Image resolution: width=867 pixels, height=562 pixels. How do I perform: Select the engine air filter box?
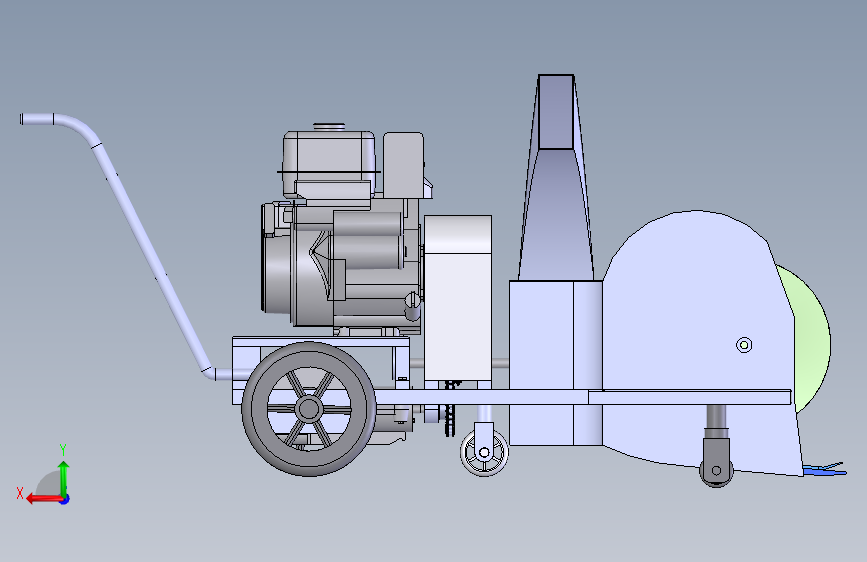[404, 165]
